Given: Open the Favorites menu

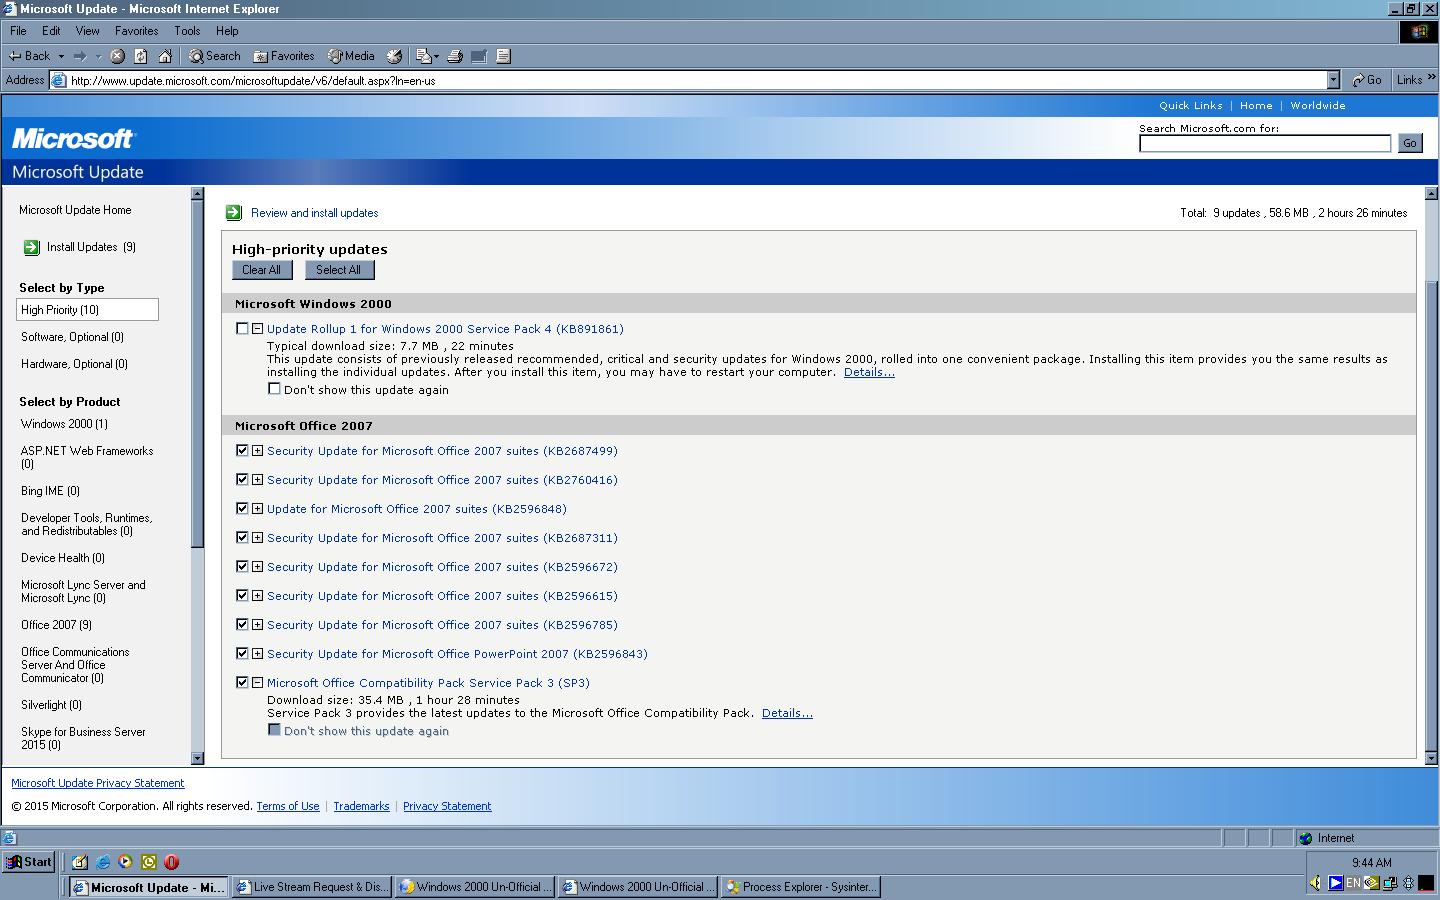Looking at the screenshot, I should click(x=136, y=31).
